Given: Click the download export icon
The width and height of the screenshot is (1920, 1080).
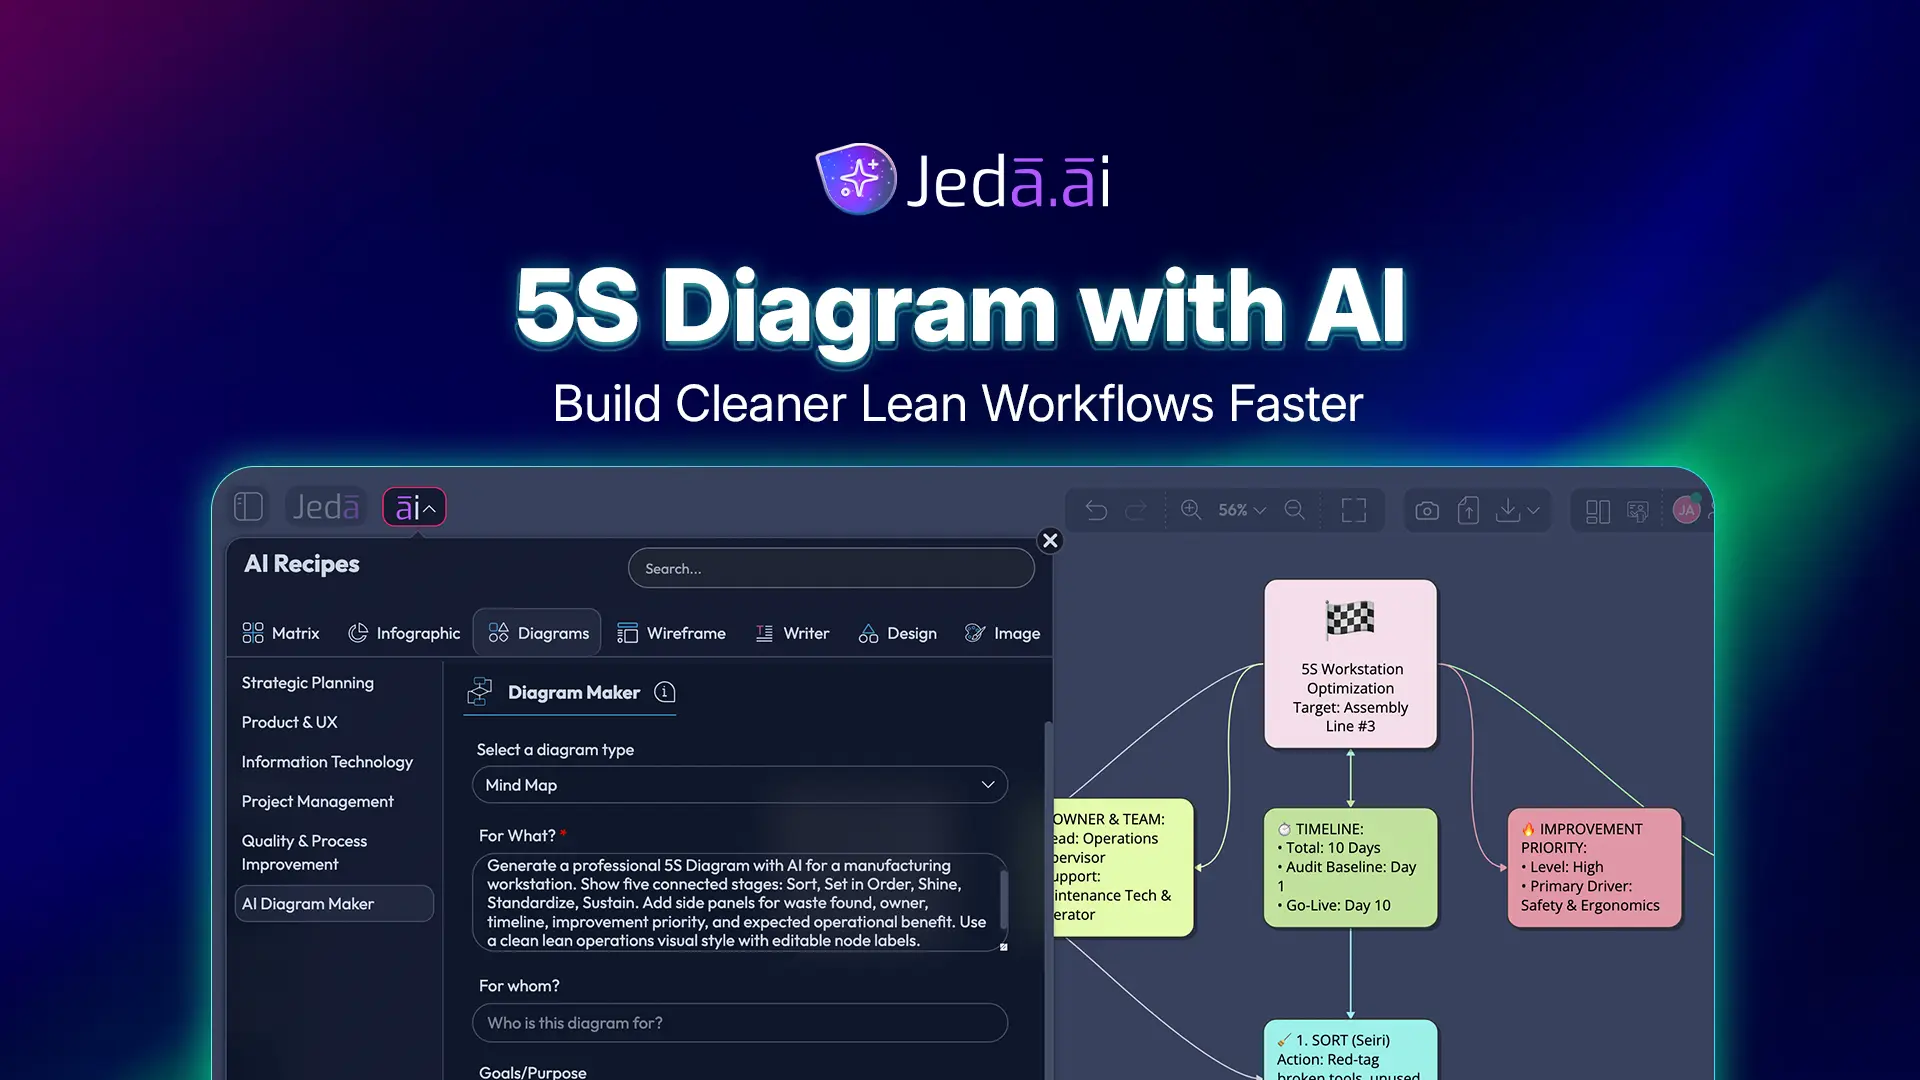Looking at the screenshot, I should point(1507,510).
